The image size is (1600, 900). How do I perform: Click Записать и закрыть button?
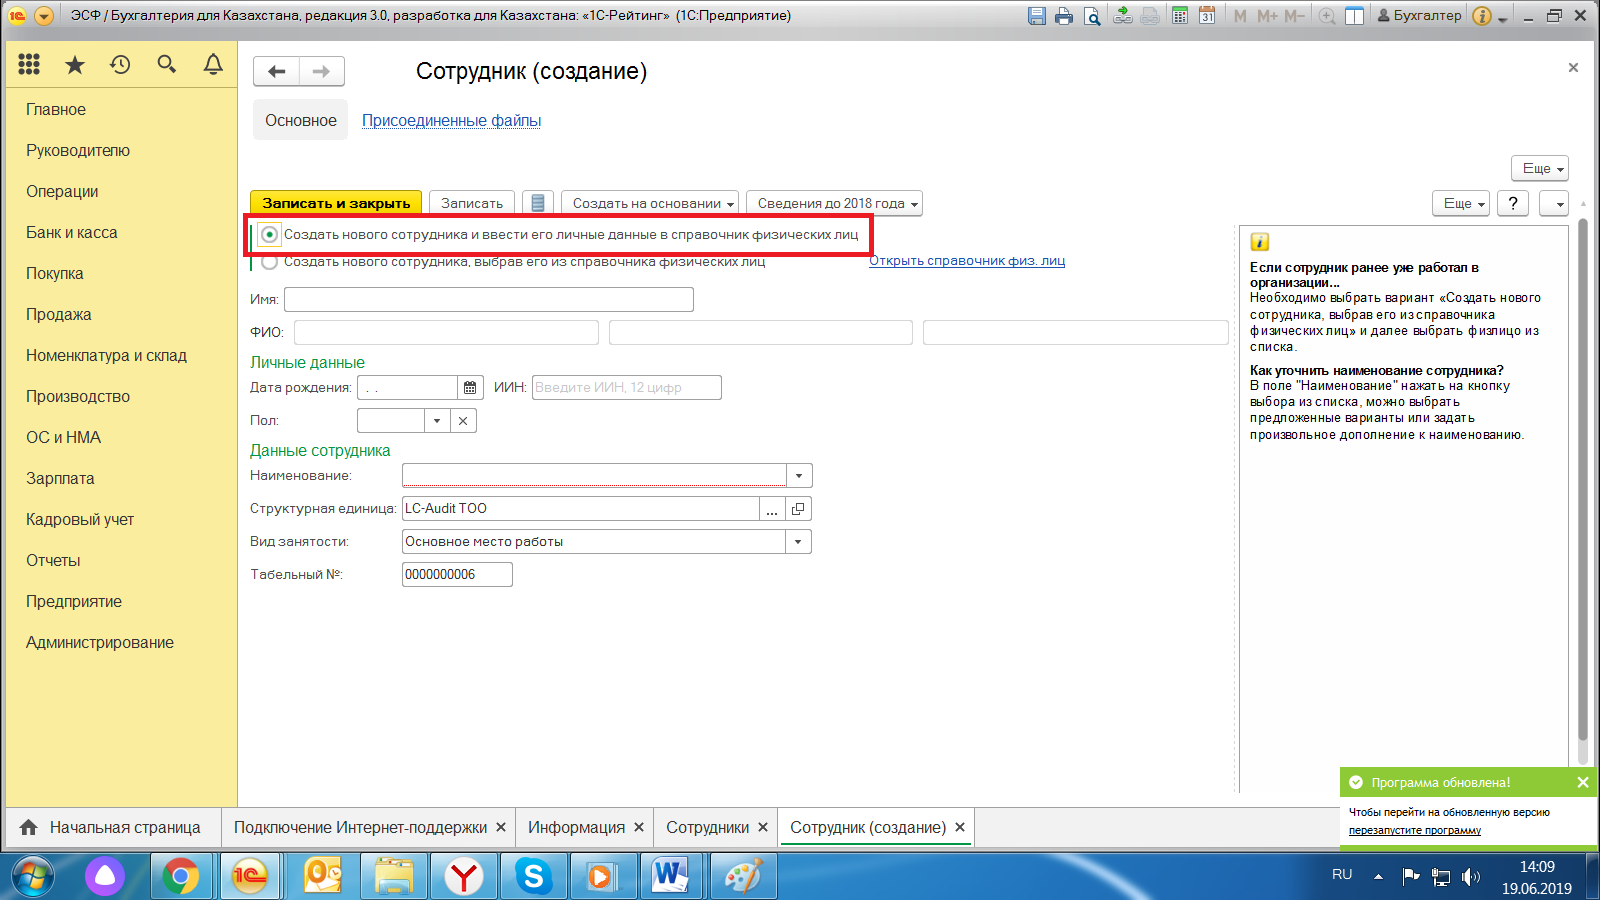click(x=336, y=203)
